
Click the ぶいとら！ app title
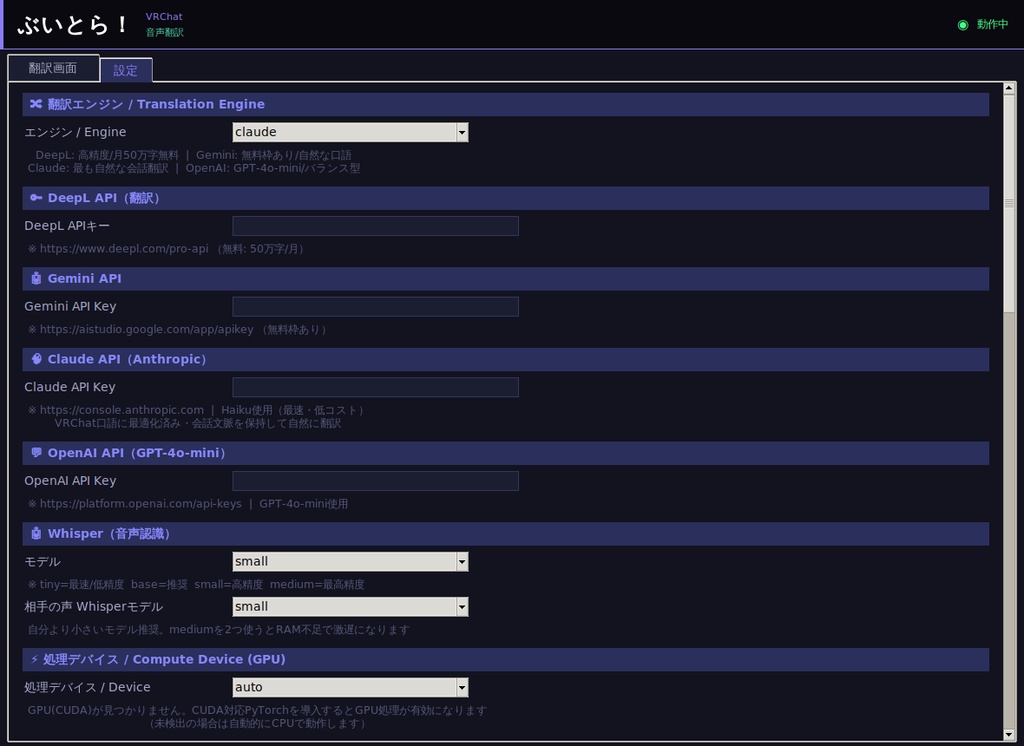click(x=72, y=25)
